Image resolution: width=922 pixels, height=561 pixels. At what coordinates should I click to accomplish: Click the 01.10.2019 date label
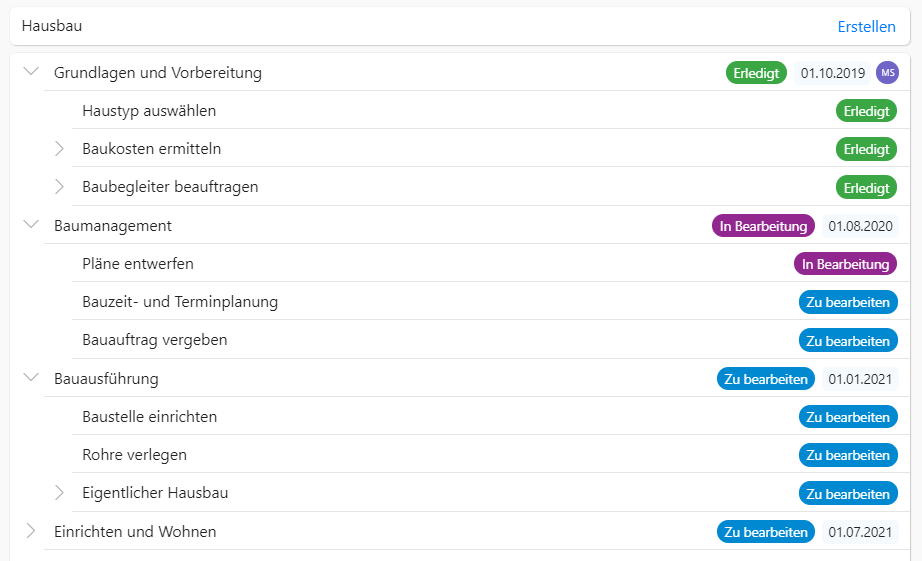[x=833, y=73]
